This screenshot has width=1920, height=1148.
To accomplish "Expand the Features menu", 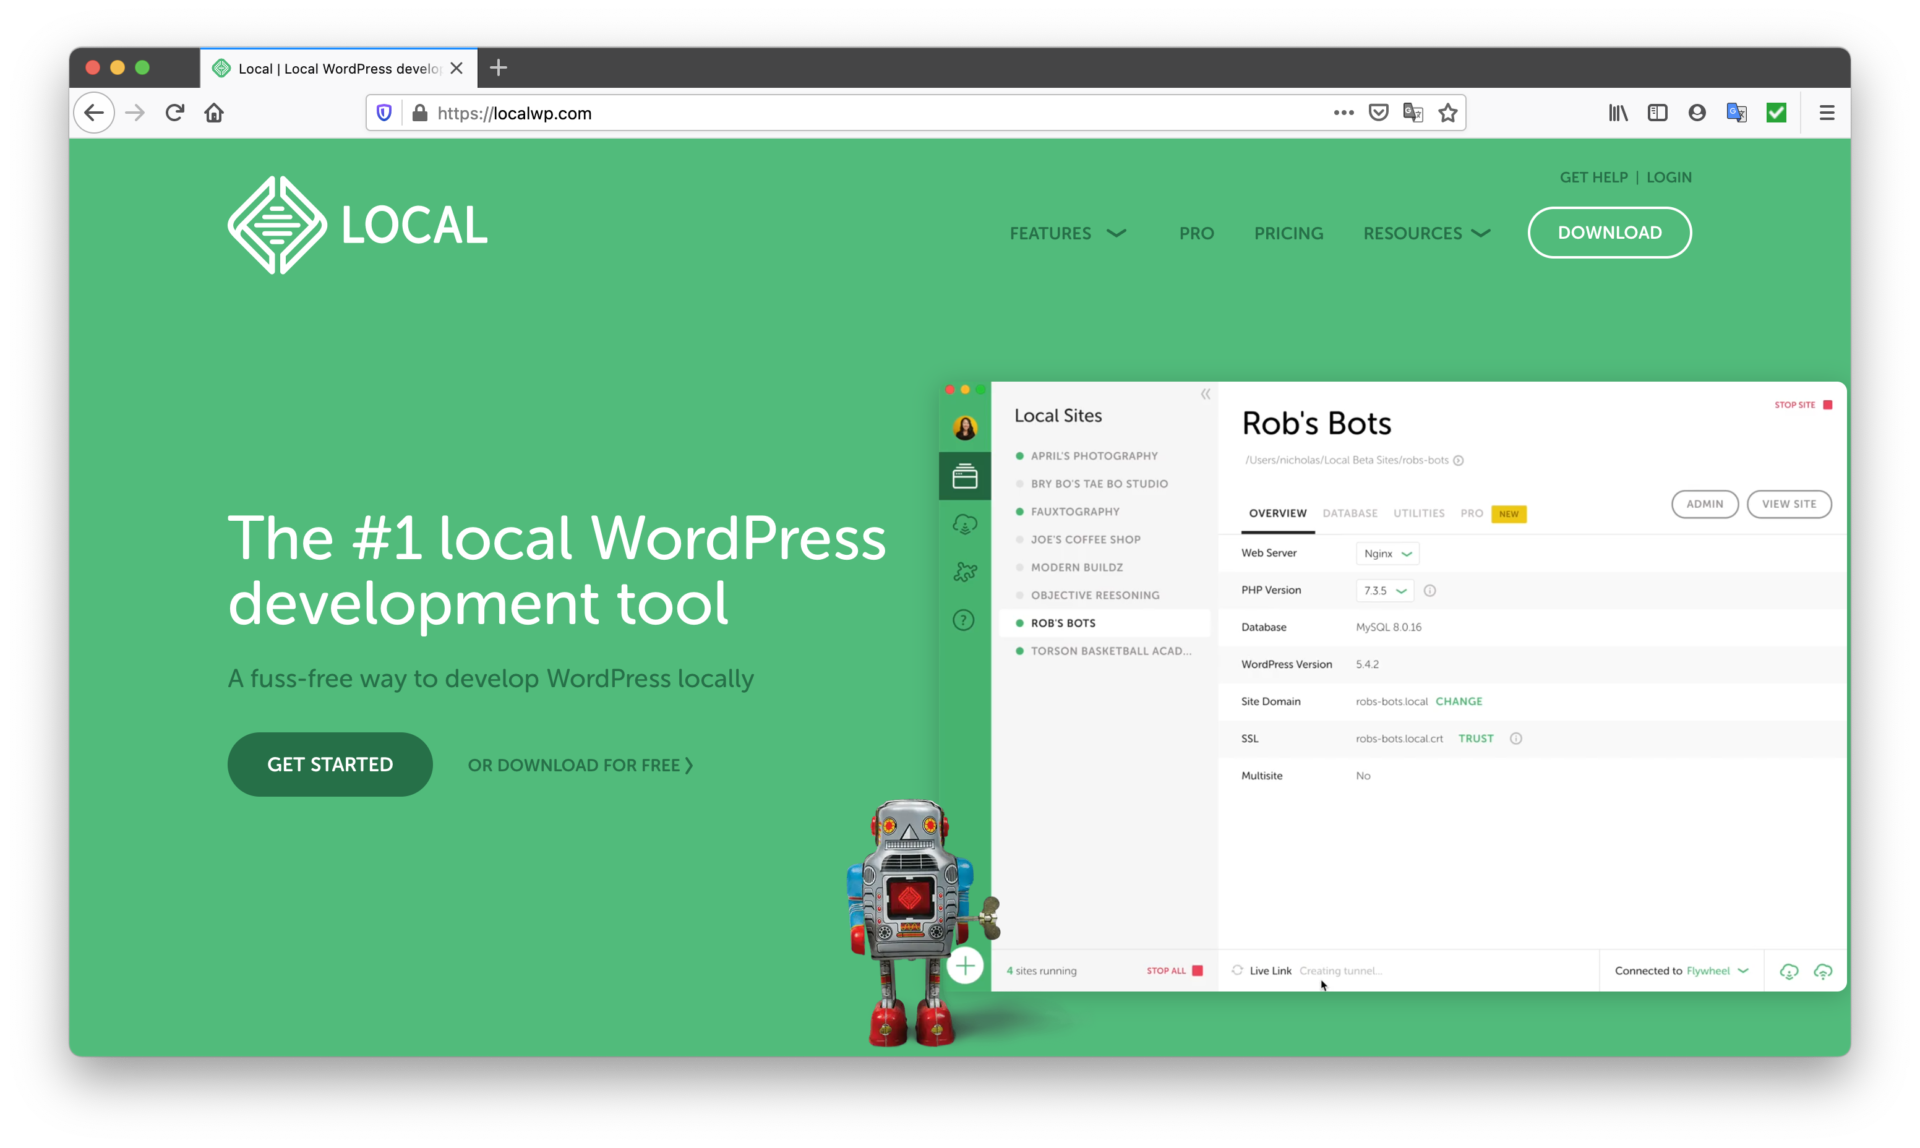I will click(1068, 233).
